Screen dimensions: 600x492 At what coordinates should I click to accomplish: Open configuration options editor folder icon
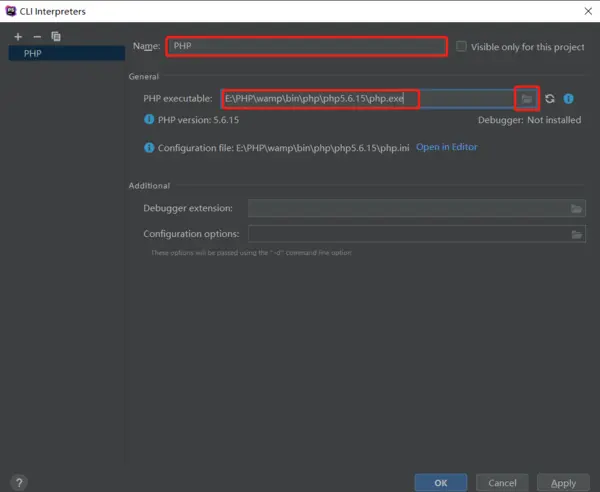(x=577, y=235)
